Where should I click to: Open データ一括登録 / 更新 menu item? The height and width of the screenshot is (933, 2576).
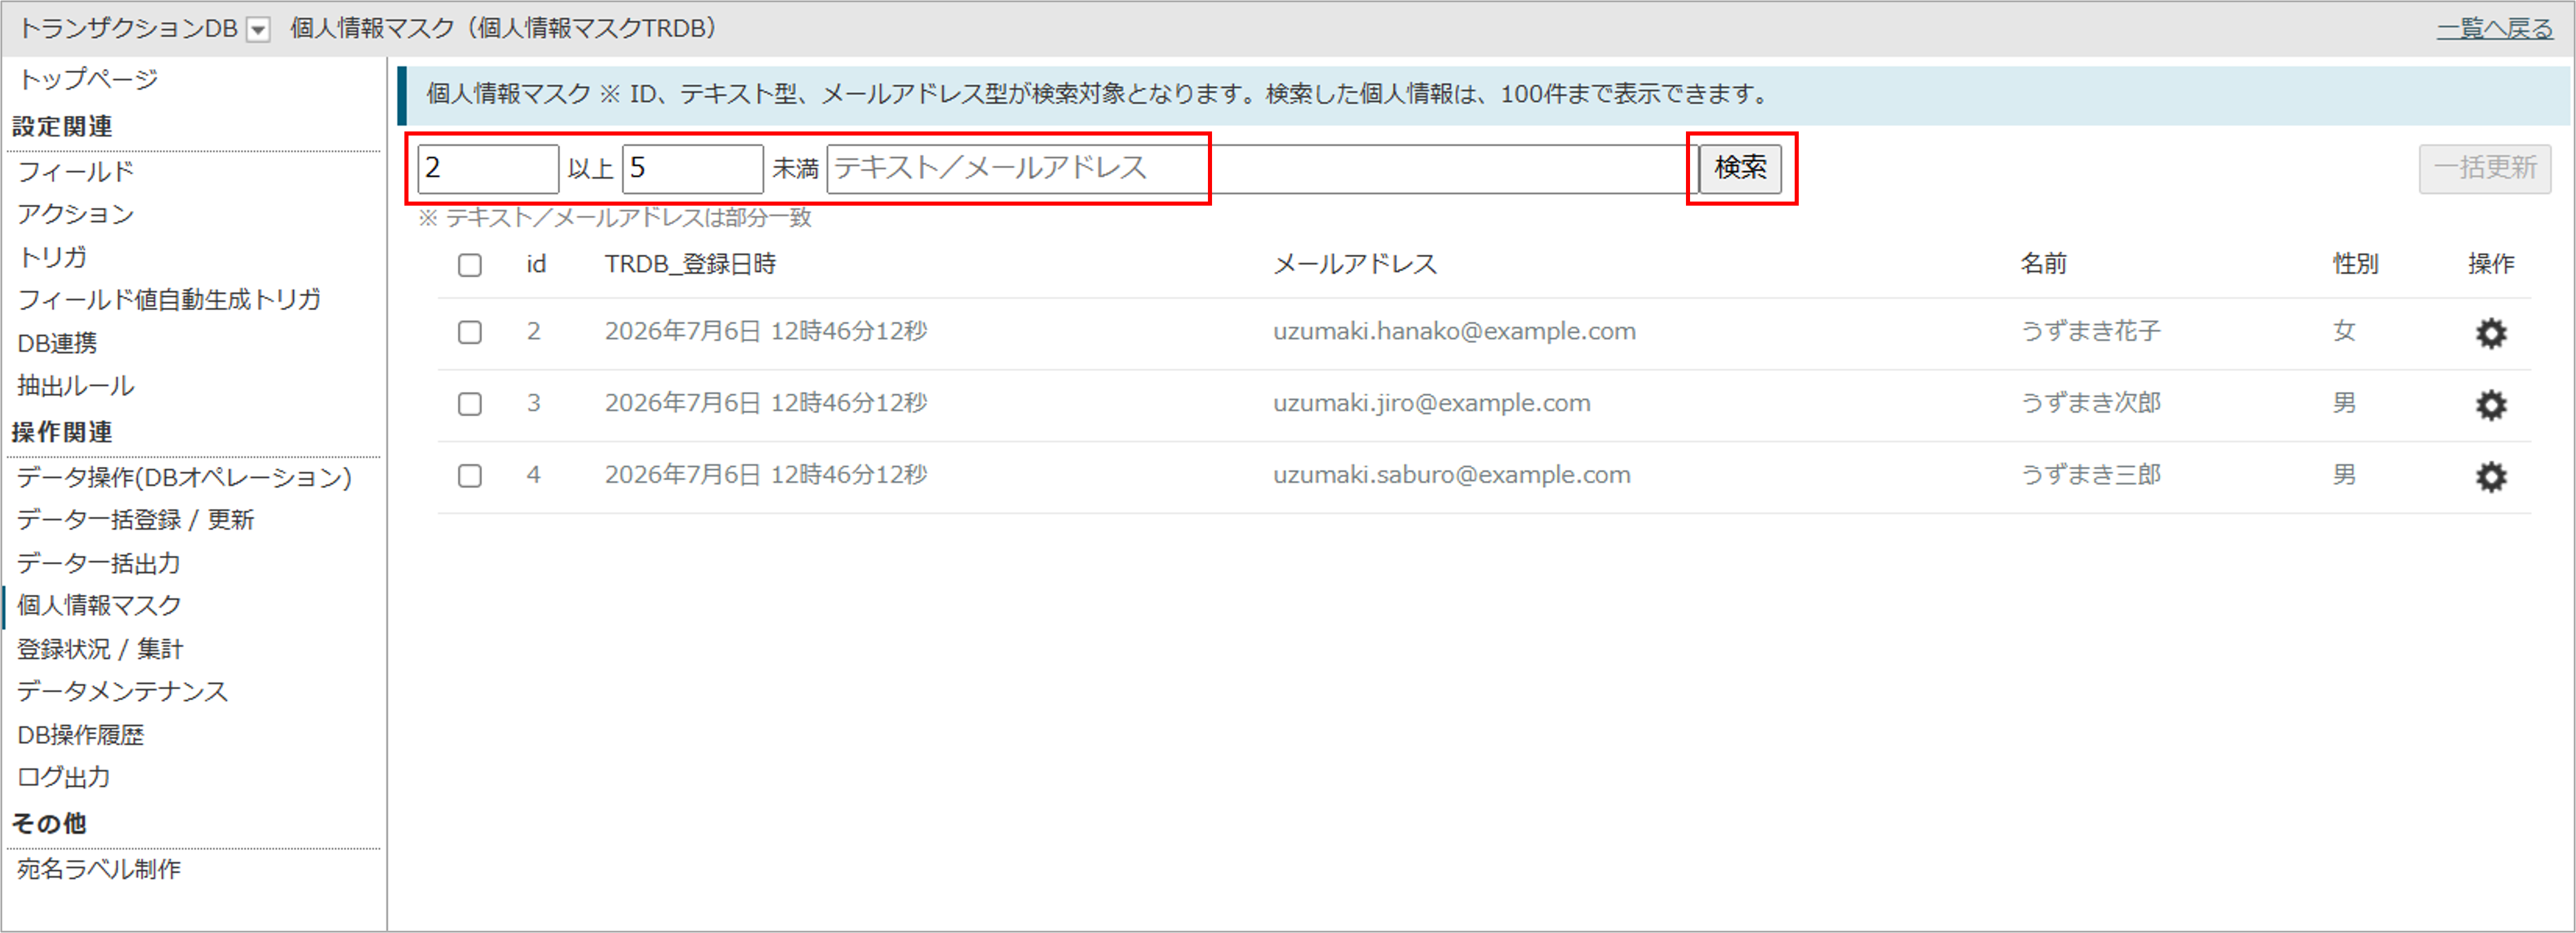tap(135, 520)
